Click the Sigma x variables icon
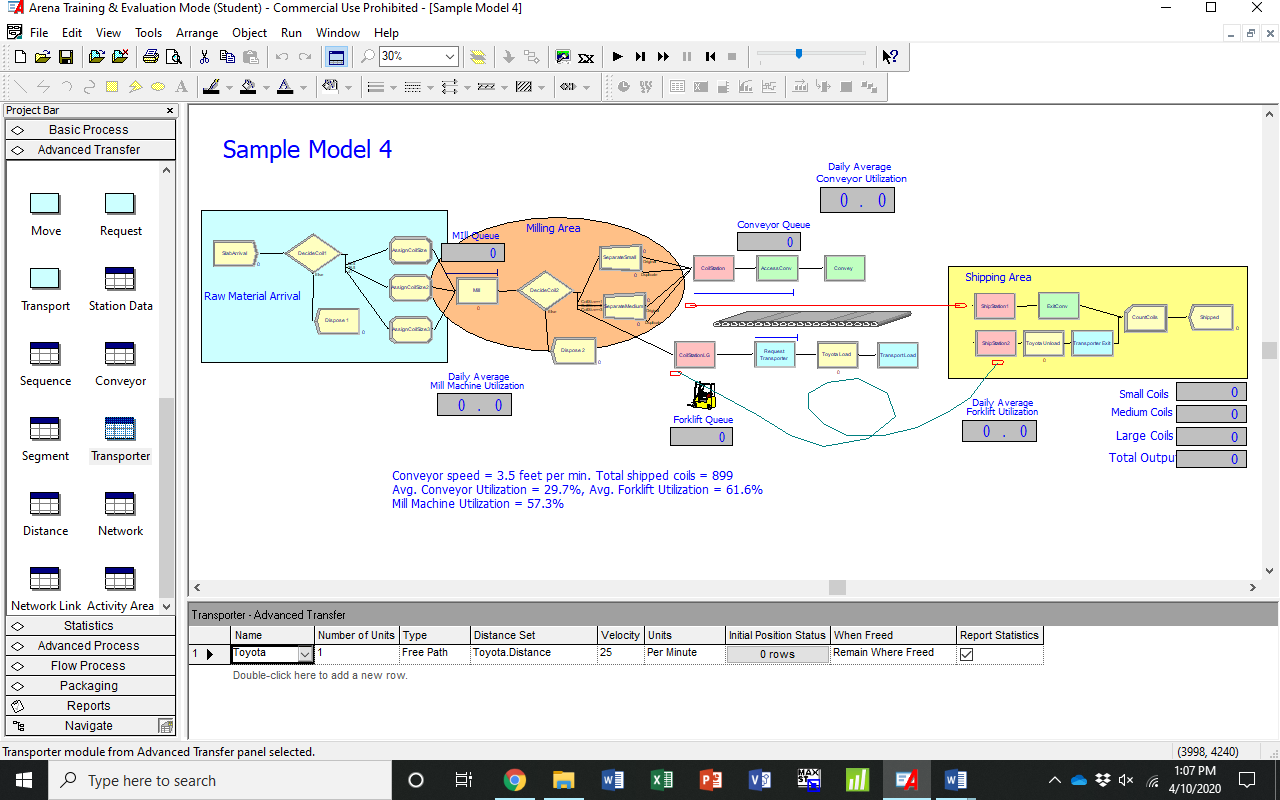This screenshot has width=1280, height=800. (586, 57)
